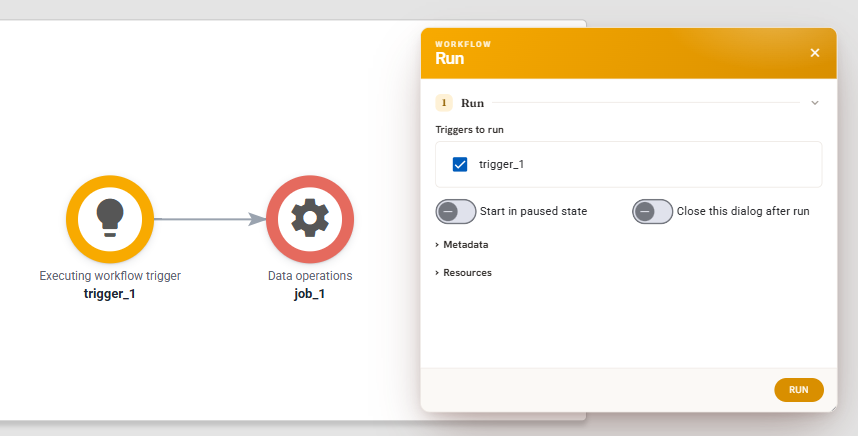Viewport: 858px width, 436px height.
Task: Click the trigger_1 node label
Action: click(109, 294)
